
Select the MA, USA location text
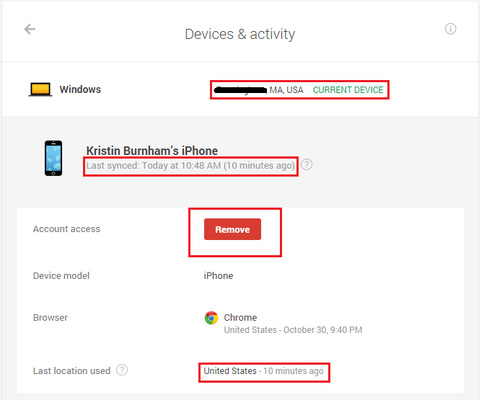tap(286, 90)
